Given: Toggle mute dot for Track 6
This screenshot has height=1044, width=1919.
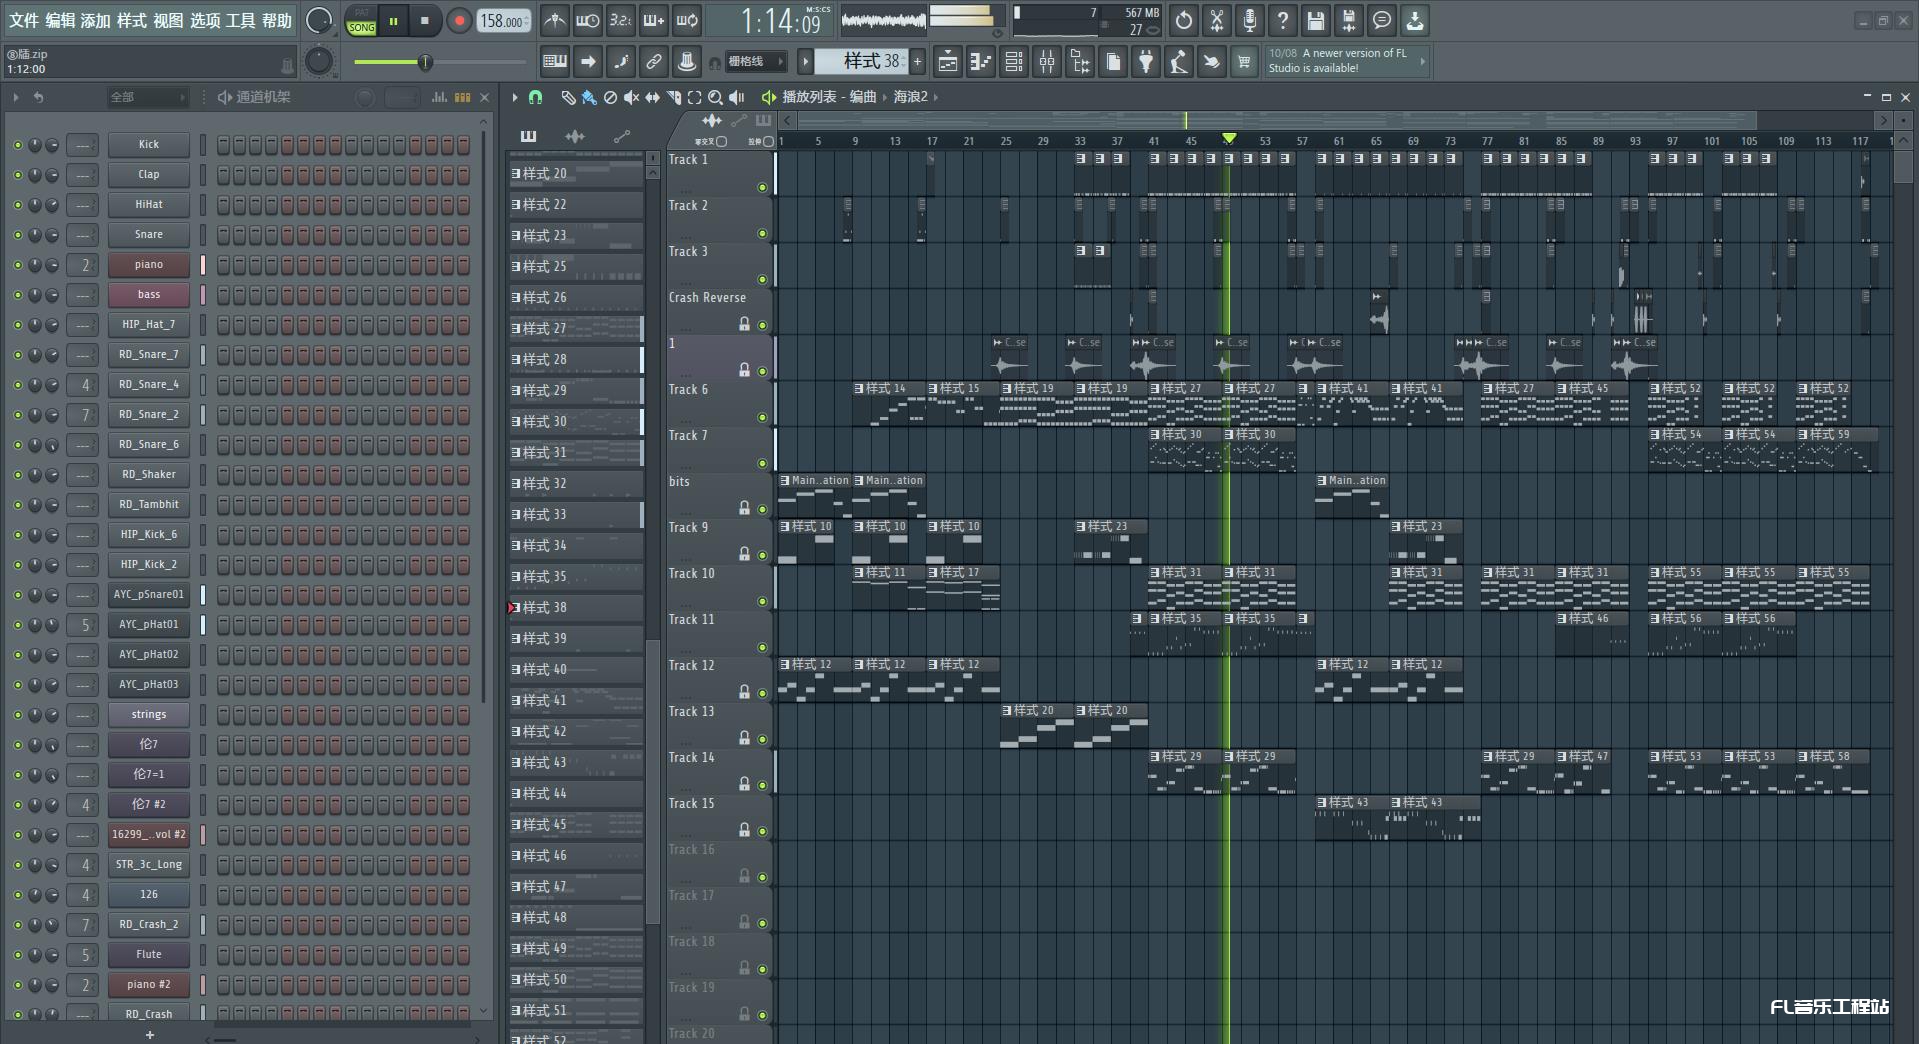Looking at the screenshot, I should 762,417.
